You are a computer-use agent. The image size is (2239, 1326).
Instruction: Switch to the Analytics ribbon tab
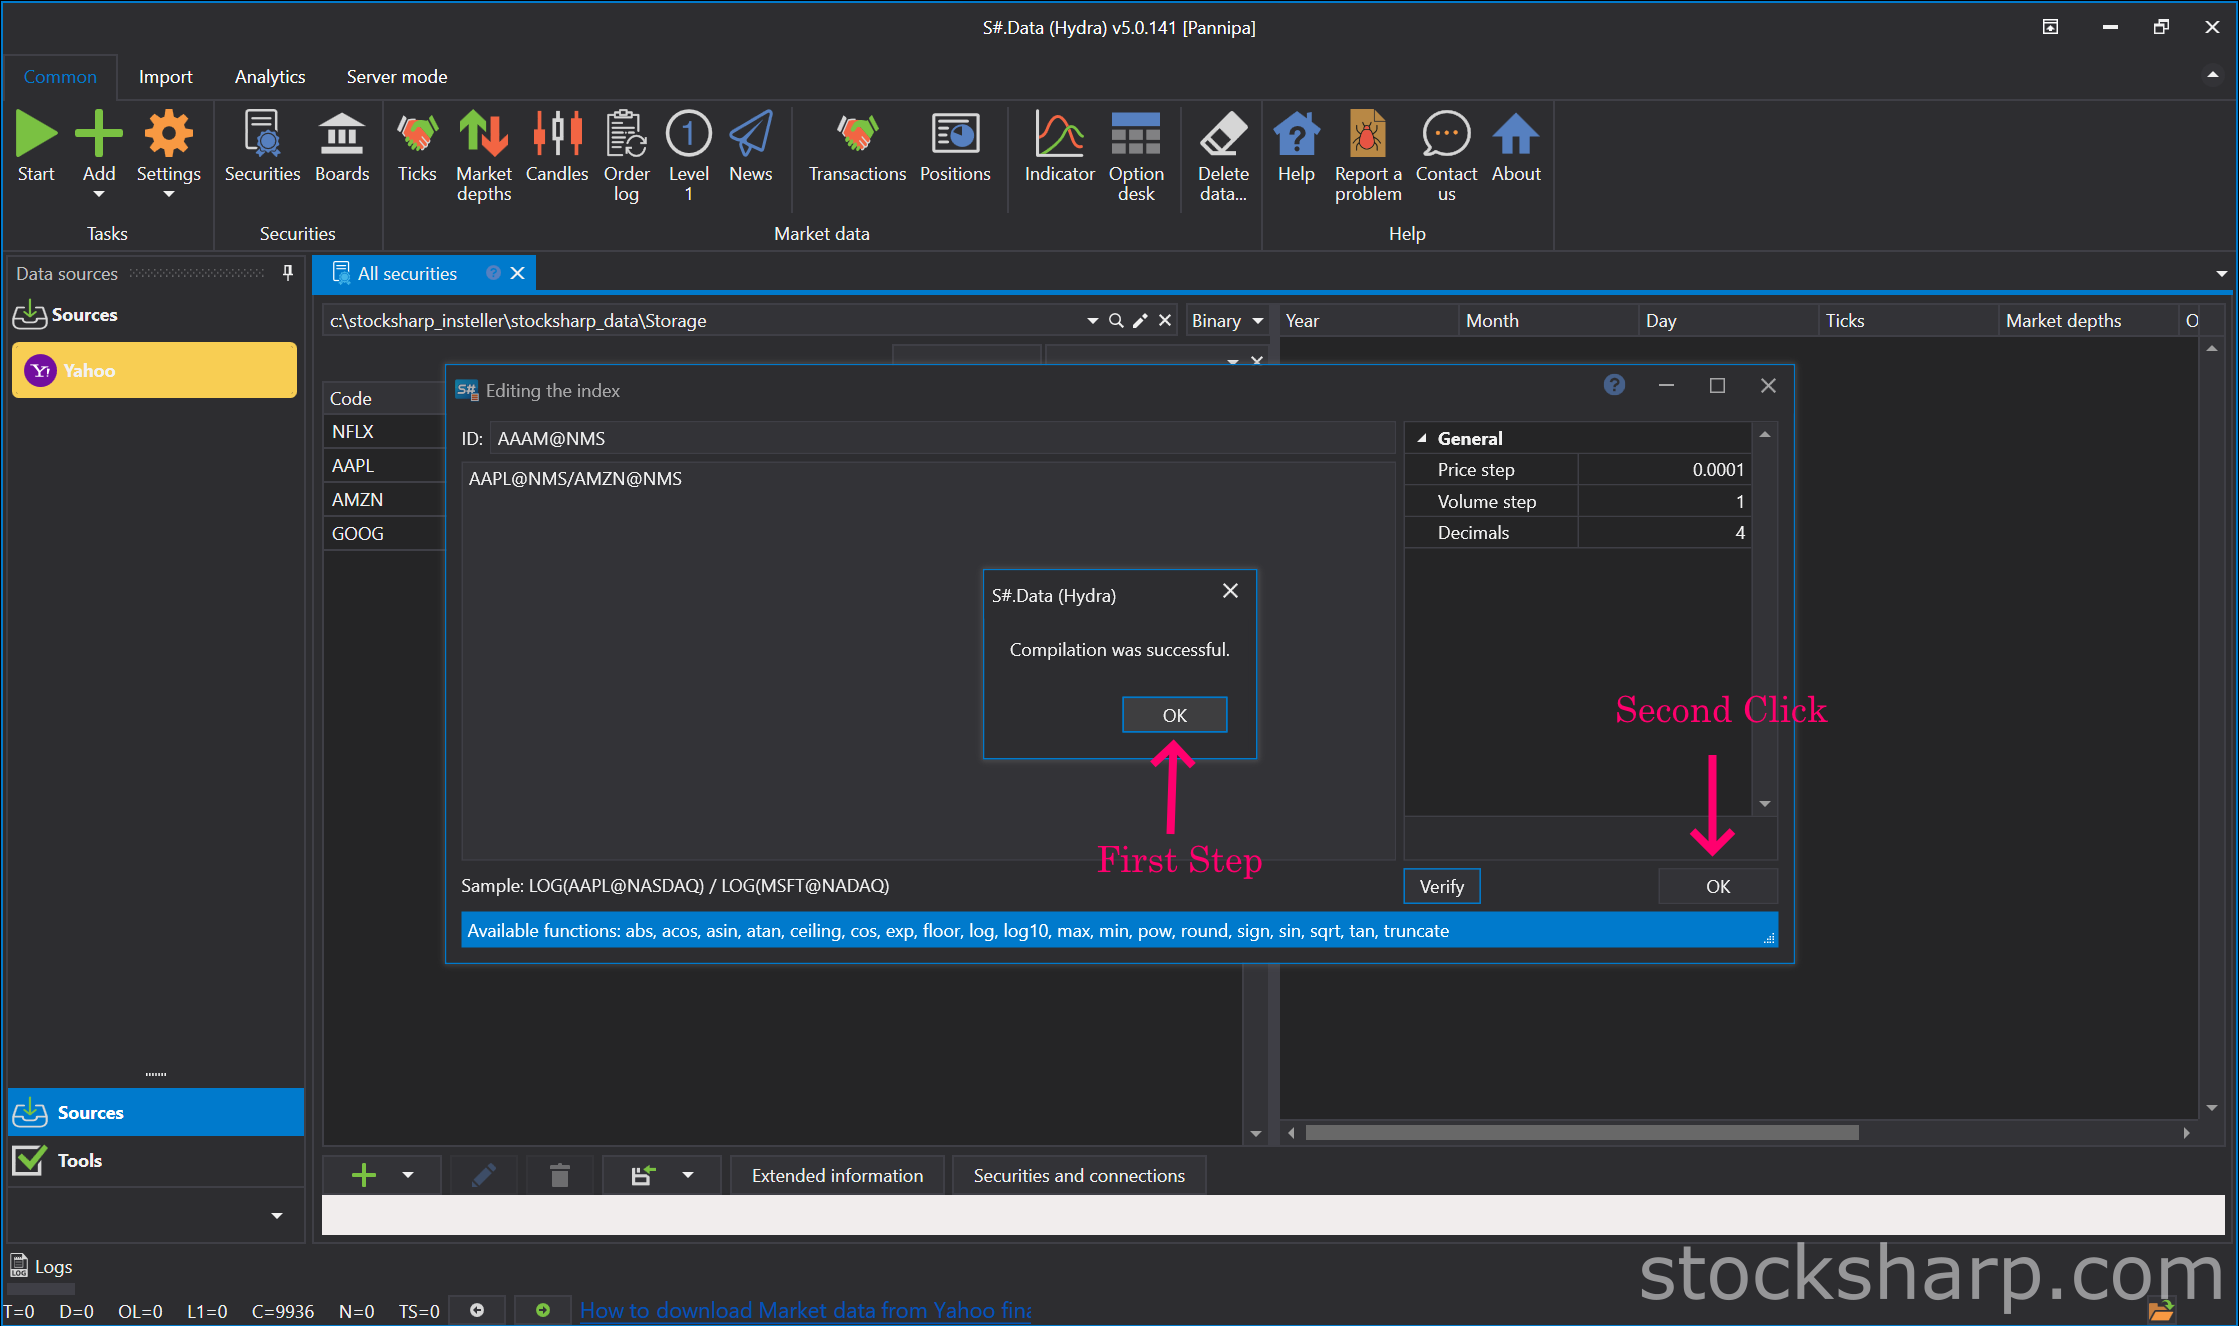(270, 77)
